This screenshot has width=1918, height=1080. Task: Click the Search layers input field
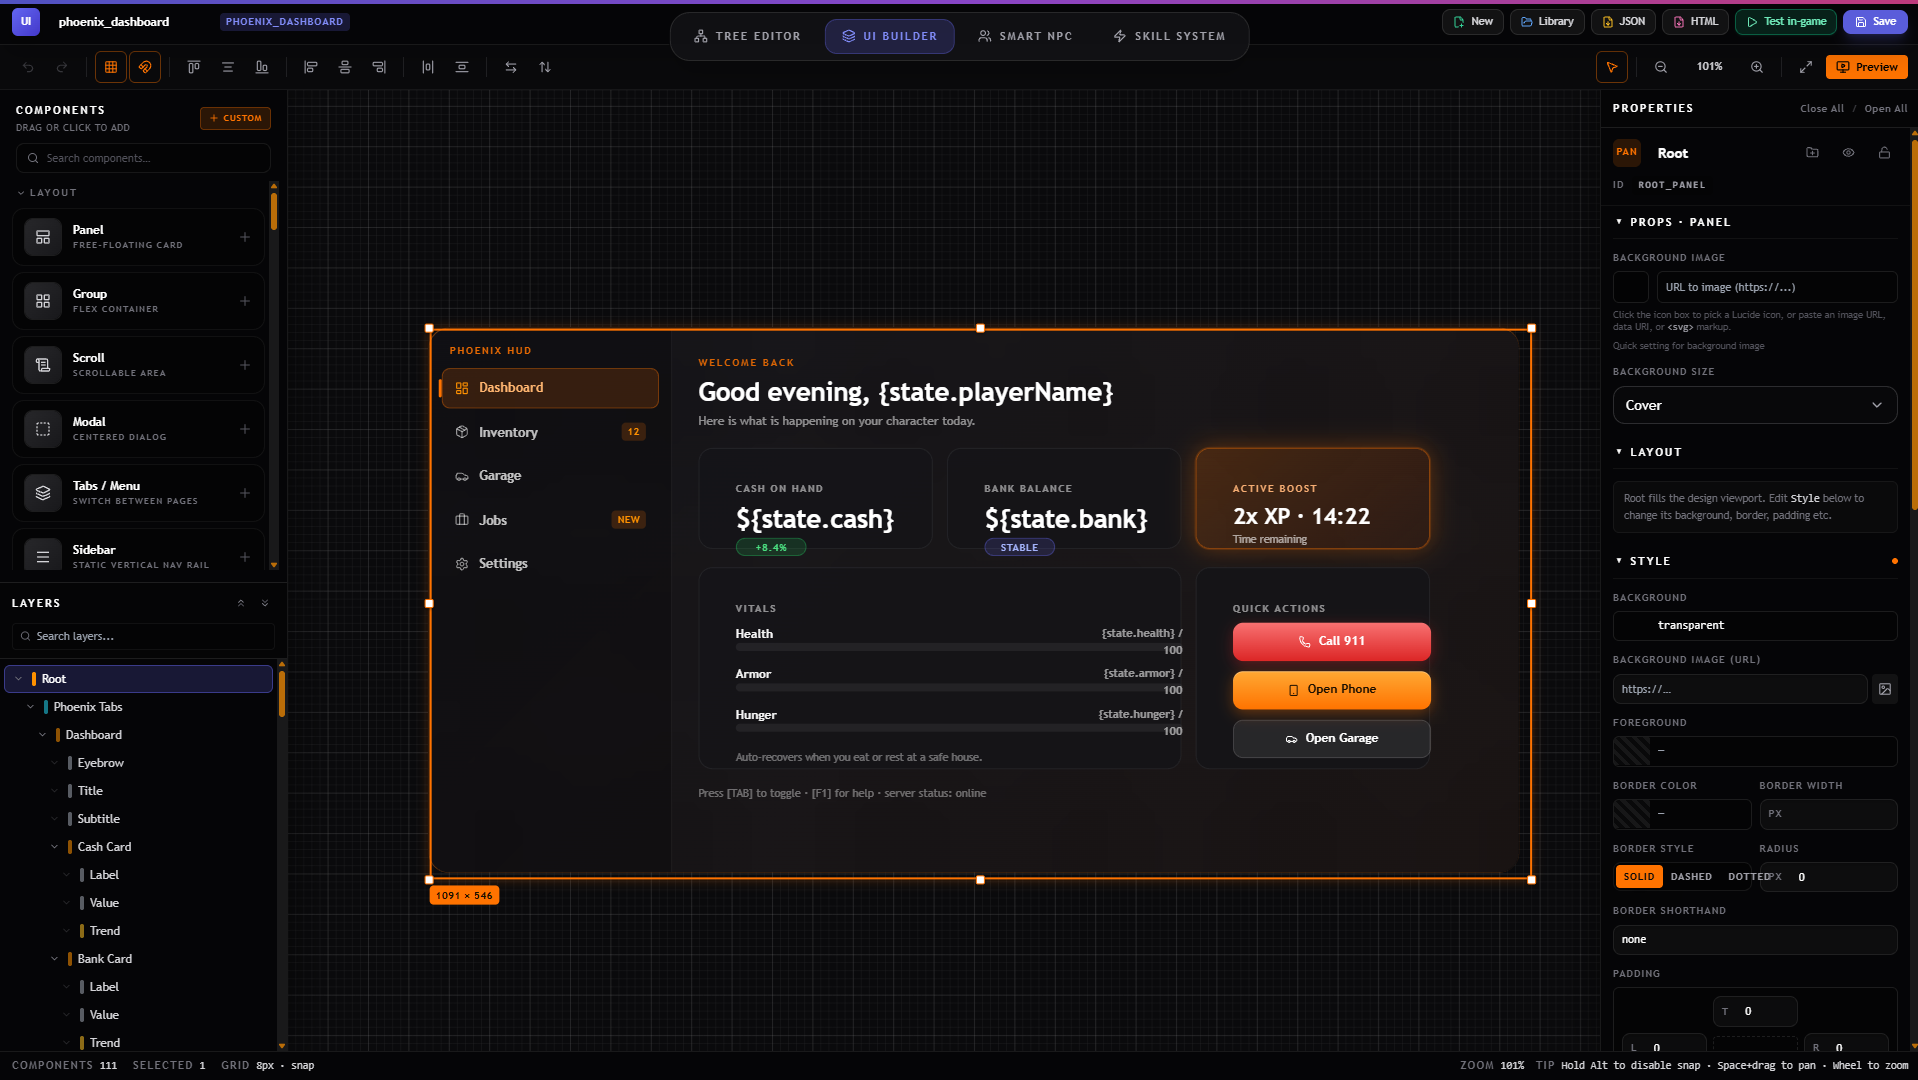(x=143, y=636)
